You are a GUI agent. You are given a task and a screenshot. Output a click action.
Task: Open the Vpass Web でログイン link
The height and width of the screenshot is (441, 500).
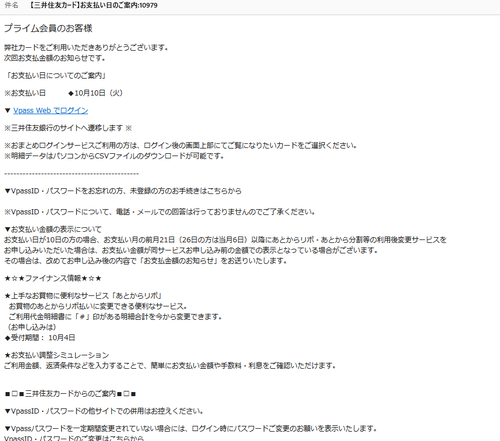click(51, 110)
